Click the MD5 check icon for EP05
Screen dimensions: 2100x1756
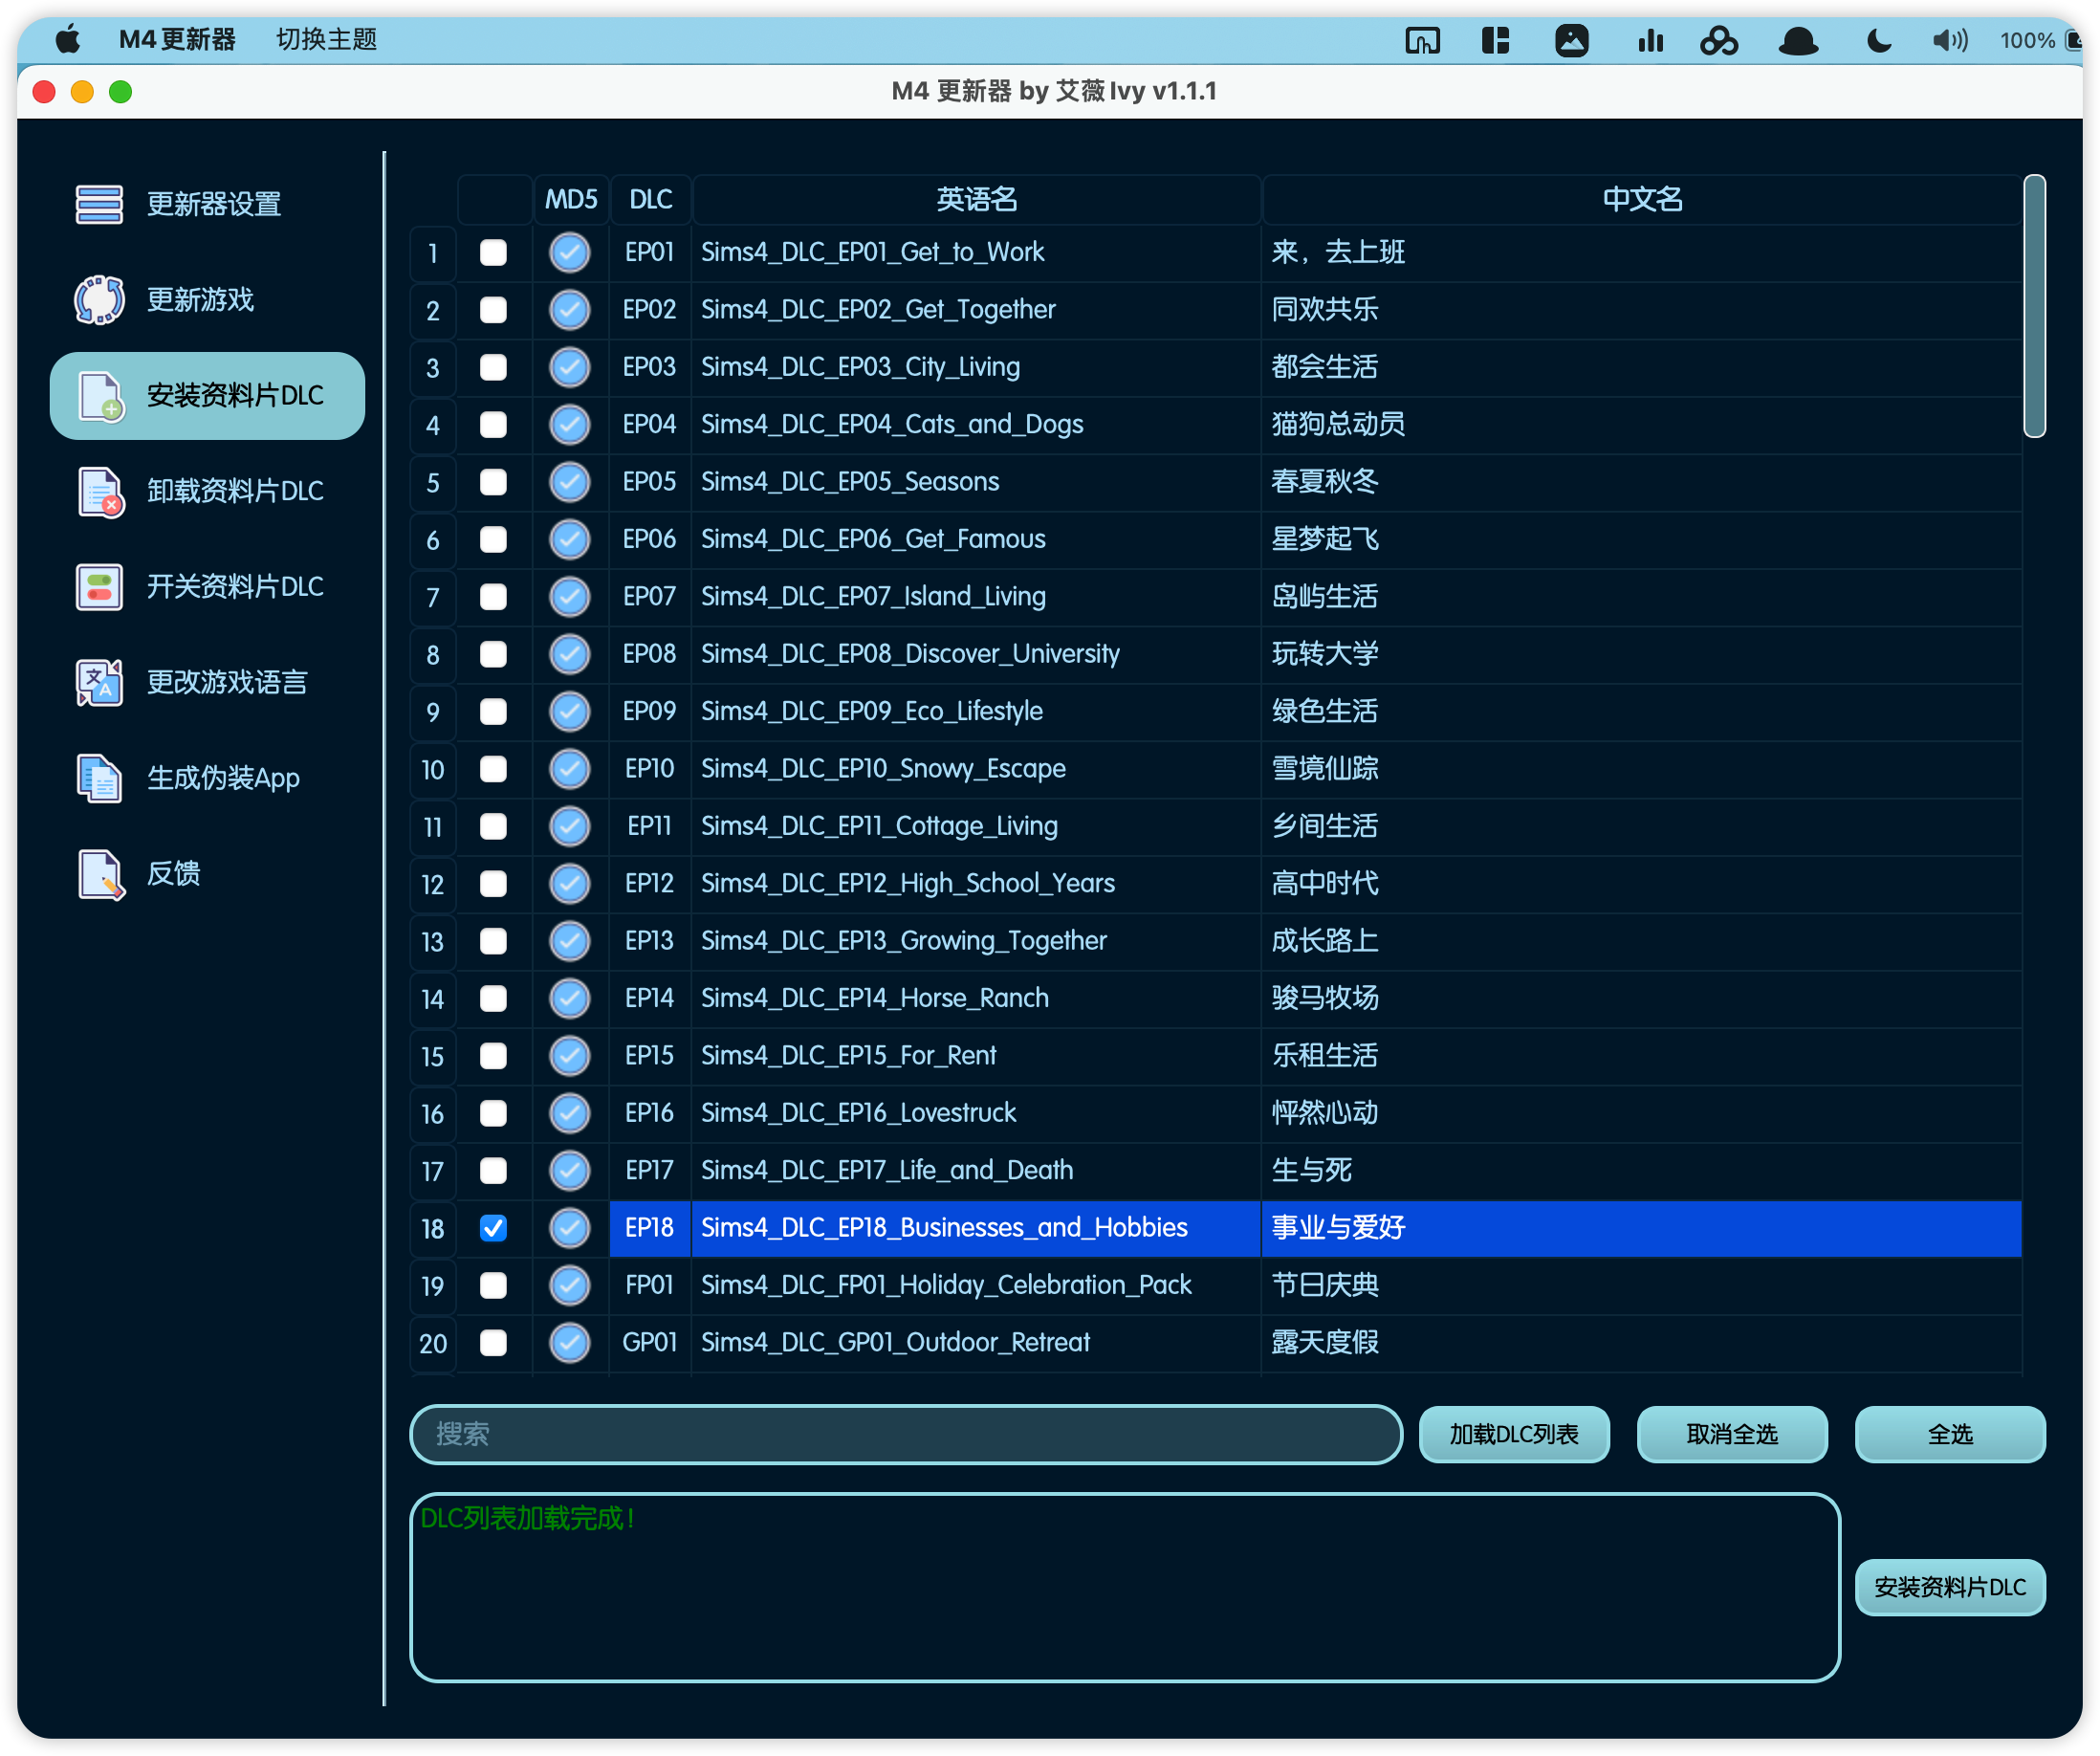point(569,482)
